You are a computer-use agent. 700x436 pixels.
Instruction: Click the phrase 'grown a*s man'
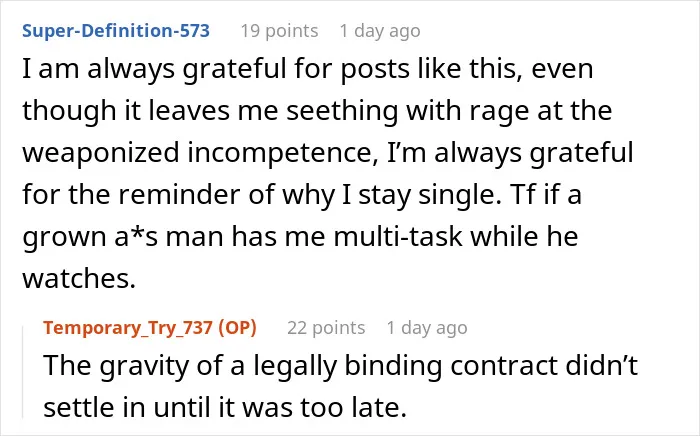123,237
